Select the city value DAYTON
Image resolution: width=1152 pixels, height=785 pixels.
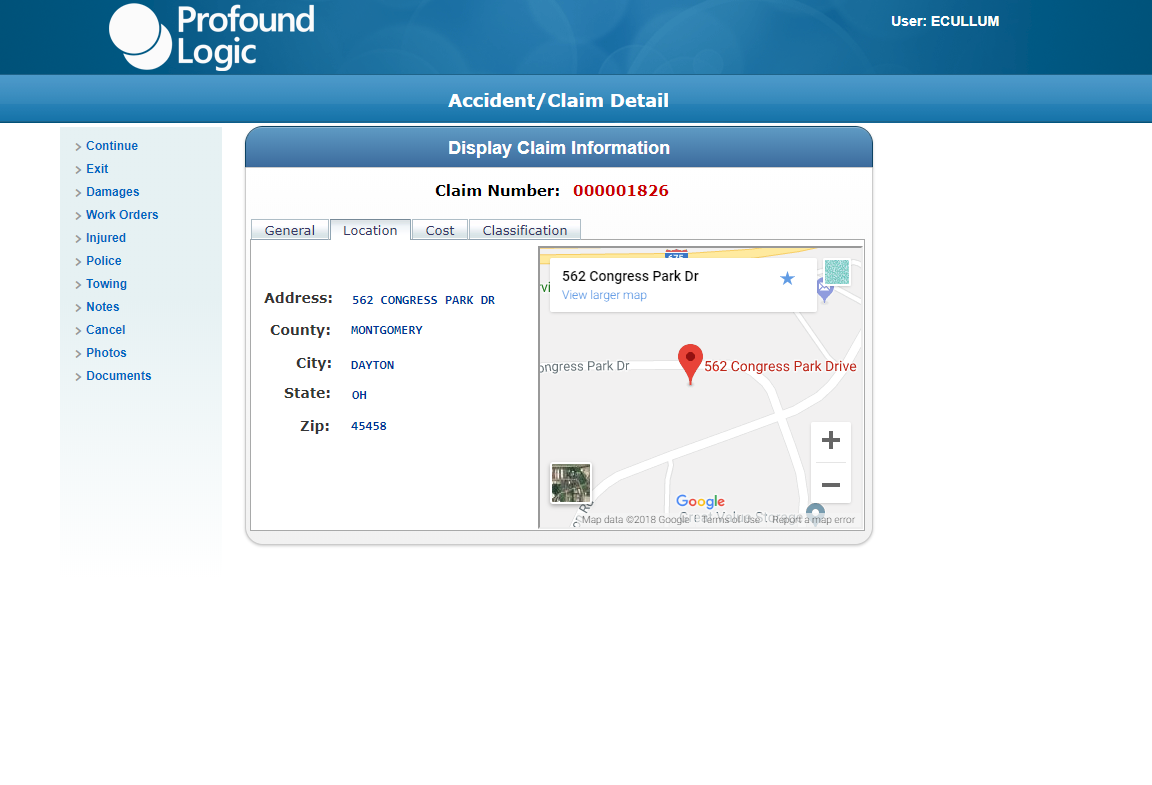(372, 365)
